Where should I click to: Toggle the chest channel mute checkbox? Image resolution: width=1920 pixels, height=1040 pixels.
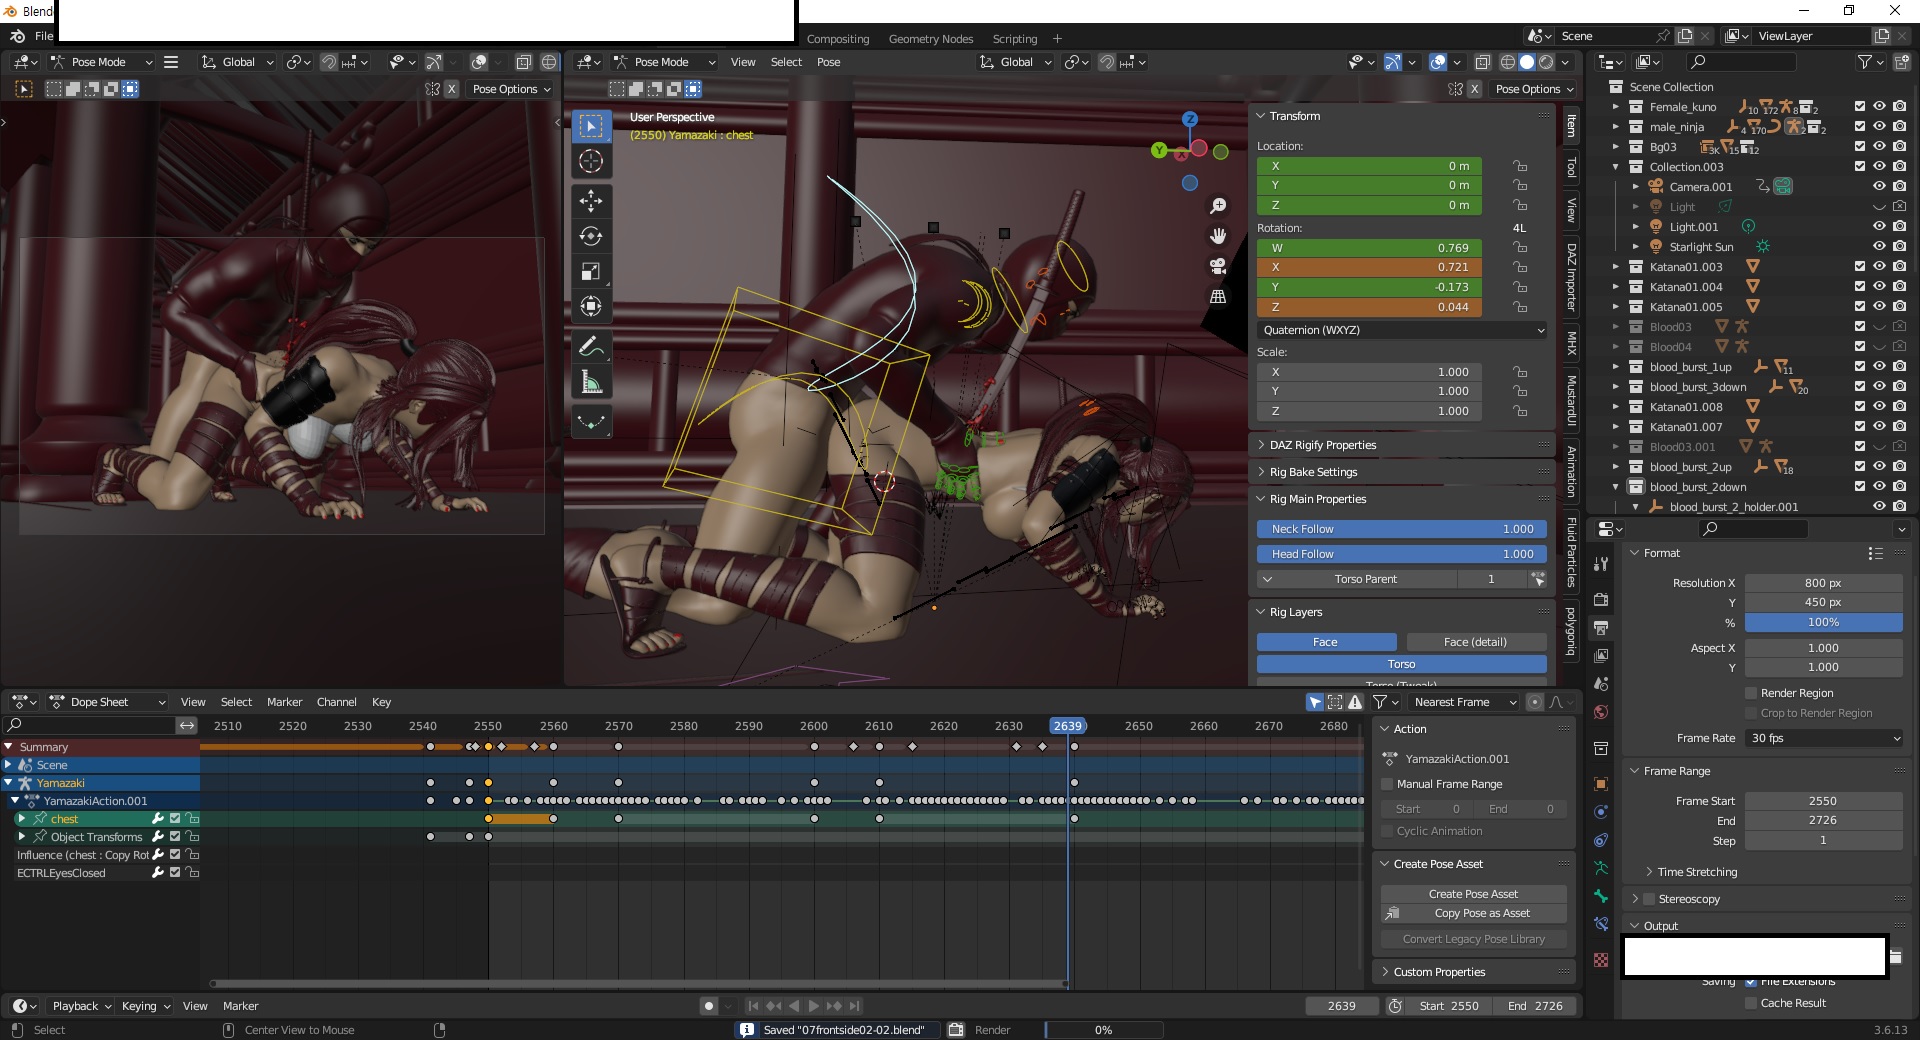[x=175, y=819]
